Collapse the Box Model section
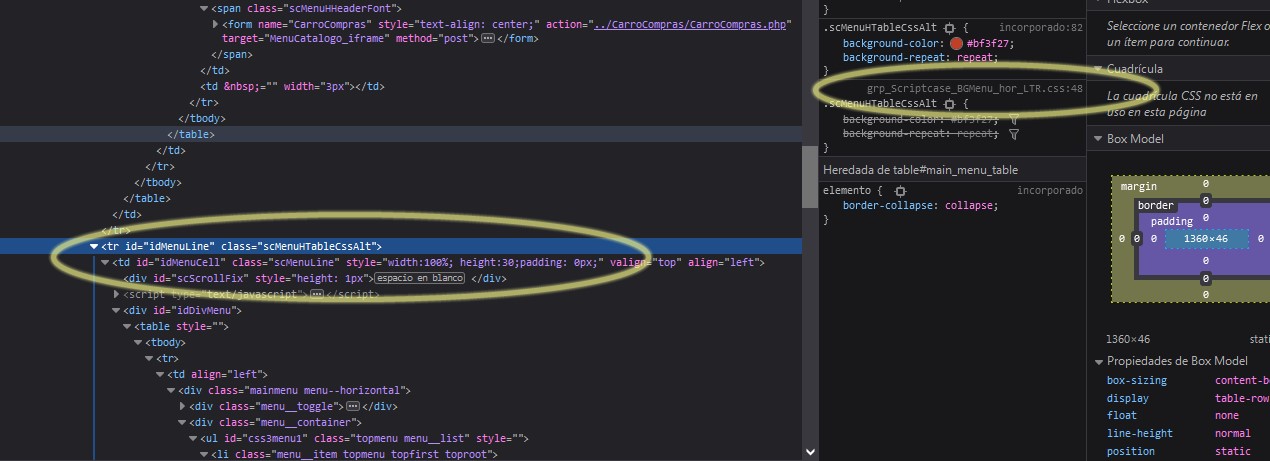Viewport: 1270px width, 461px height. click(1097, 139)
